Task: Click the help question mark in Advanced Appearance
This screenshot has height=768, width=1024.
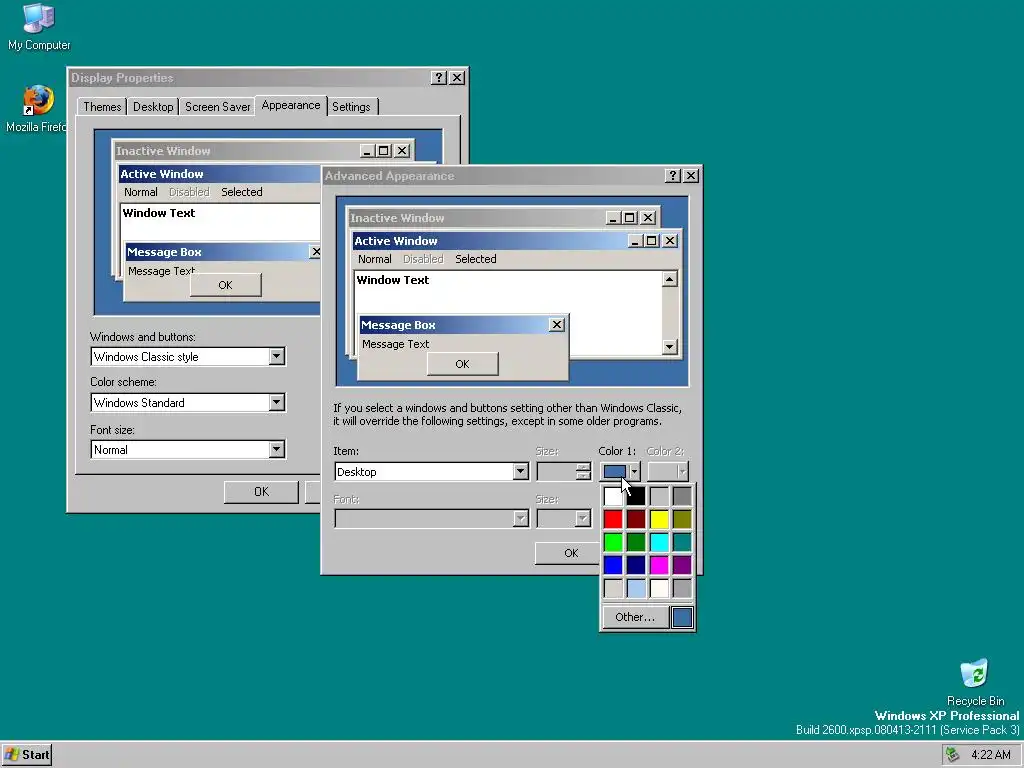Action: (x=673, y=176)
